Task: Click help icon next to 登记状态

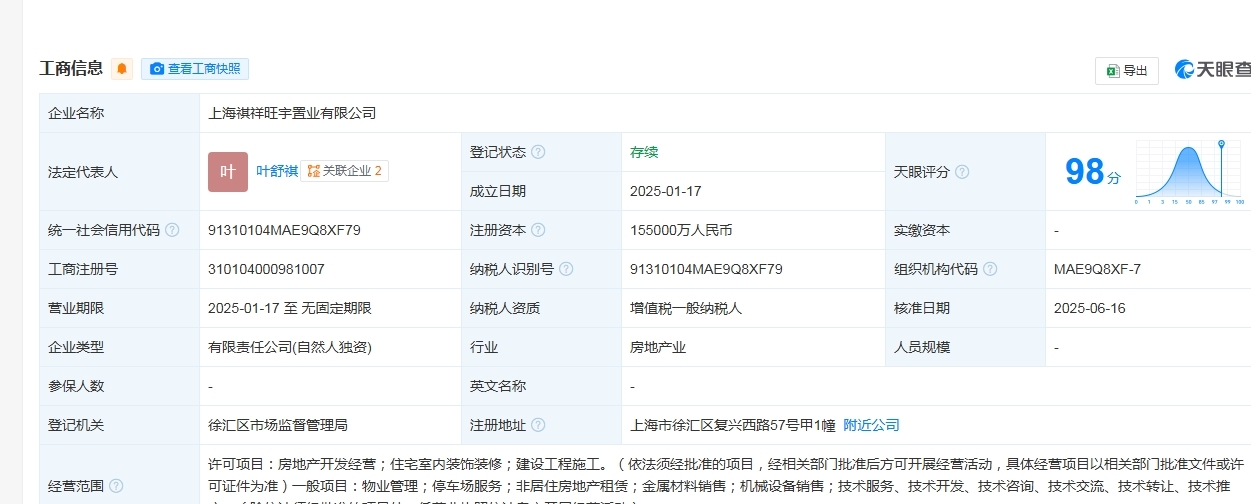Action: pos(538,152)
